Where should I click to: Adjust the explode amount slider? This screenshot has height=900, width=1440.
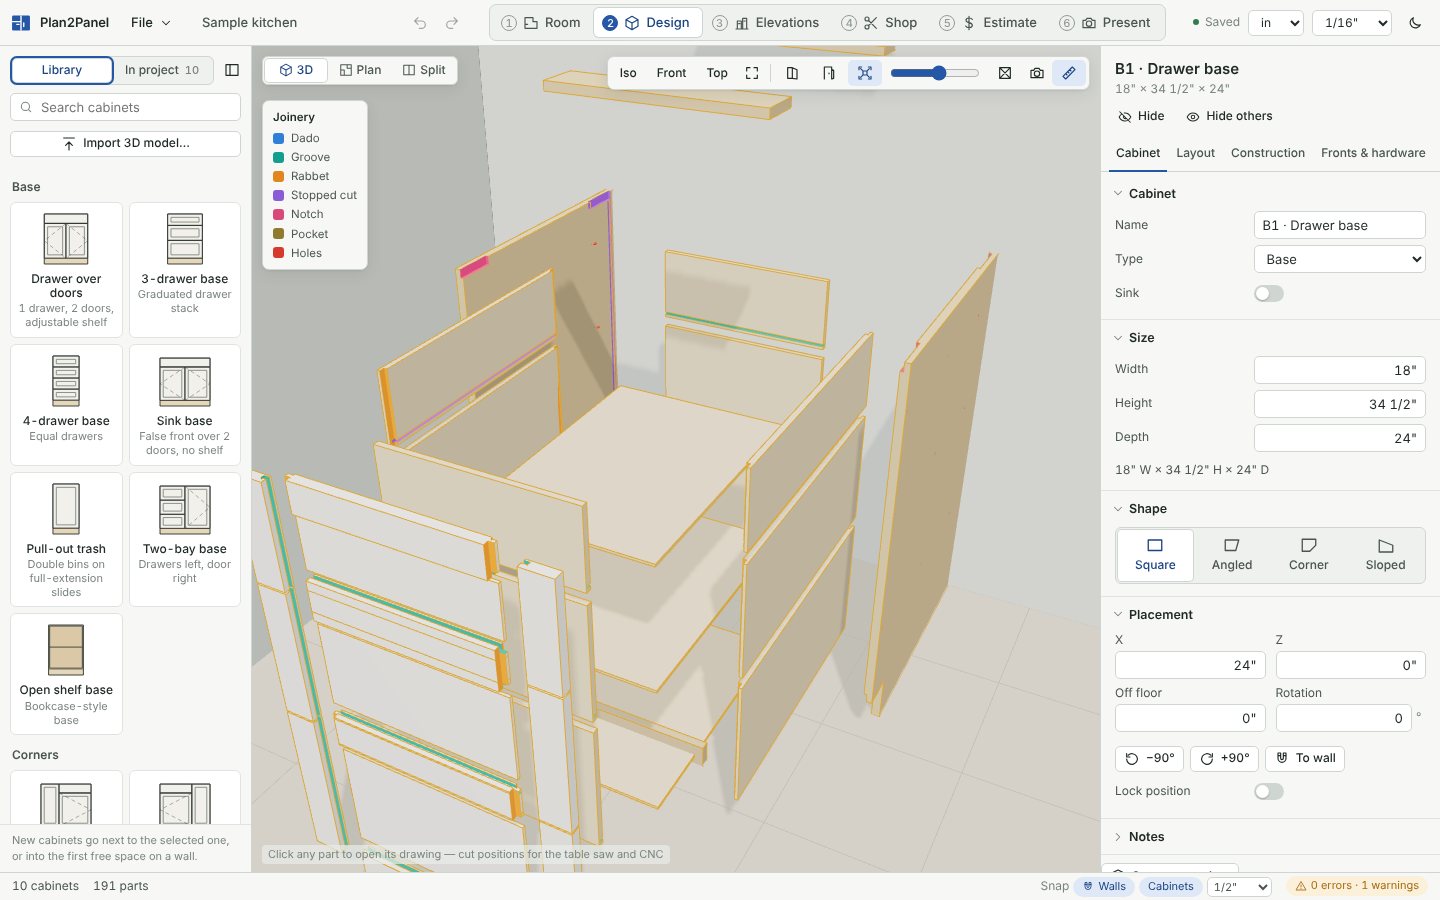click(x=934, y=73)
